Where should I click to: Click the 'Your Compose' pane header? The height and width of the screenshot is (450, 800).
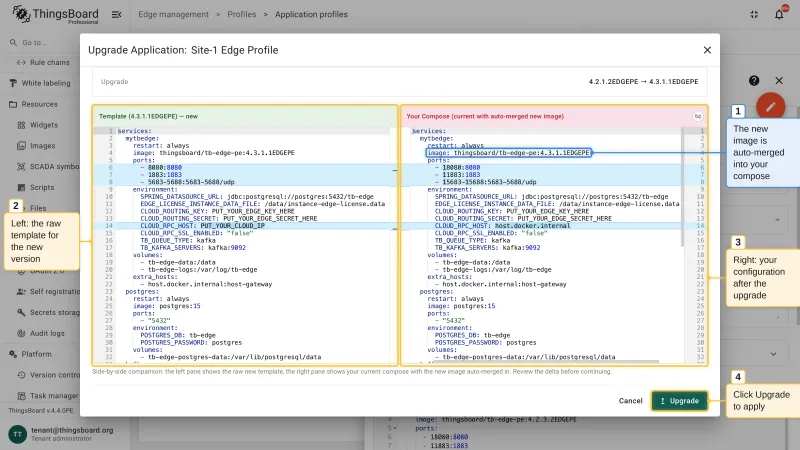(485, 116)
